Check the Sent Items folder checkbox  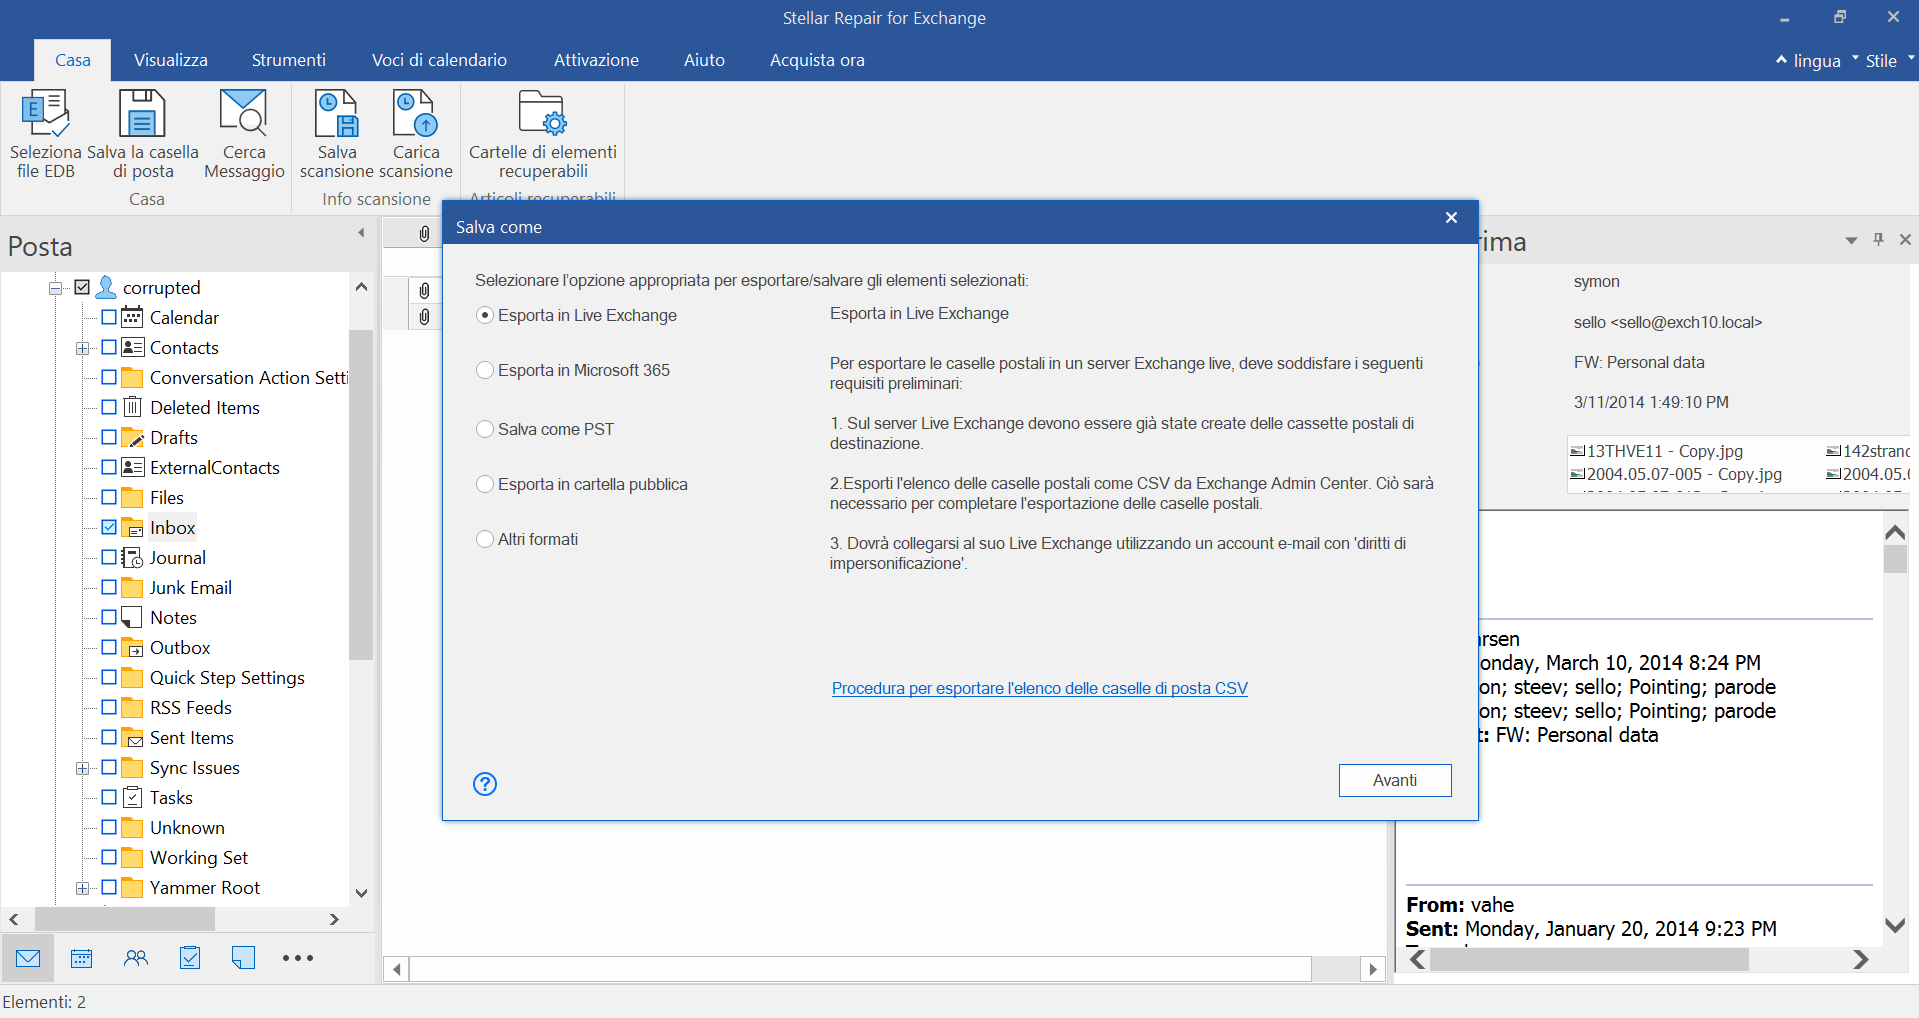coord(109,737)
